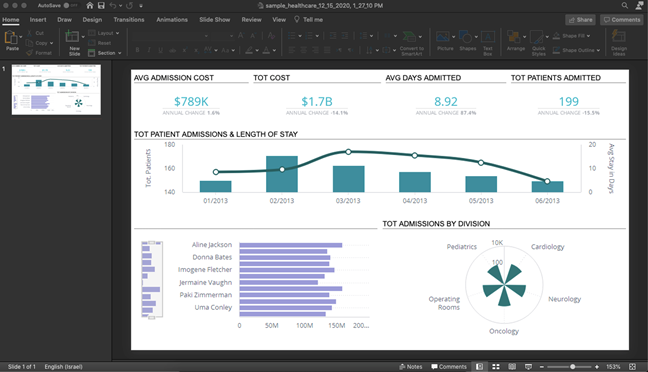
Task: Open Arrange options
Action: pyautogui.click(x=514, y=37)
